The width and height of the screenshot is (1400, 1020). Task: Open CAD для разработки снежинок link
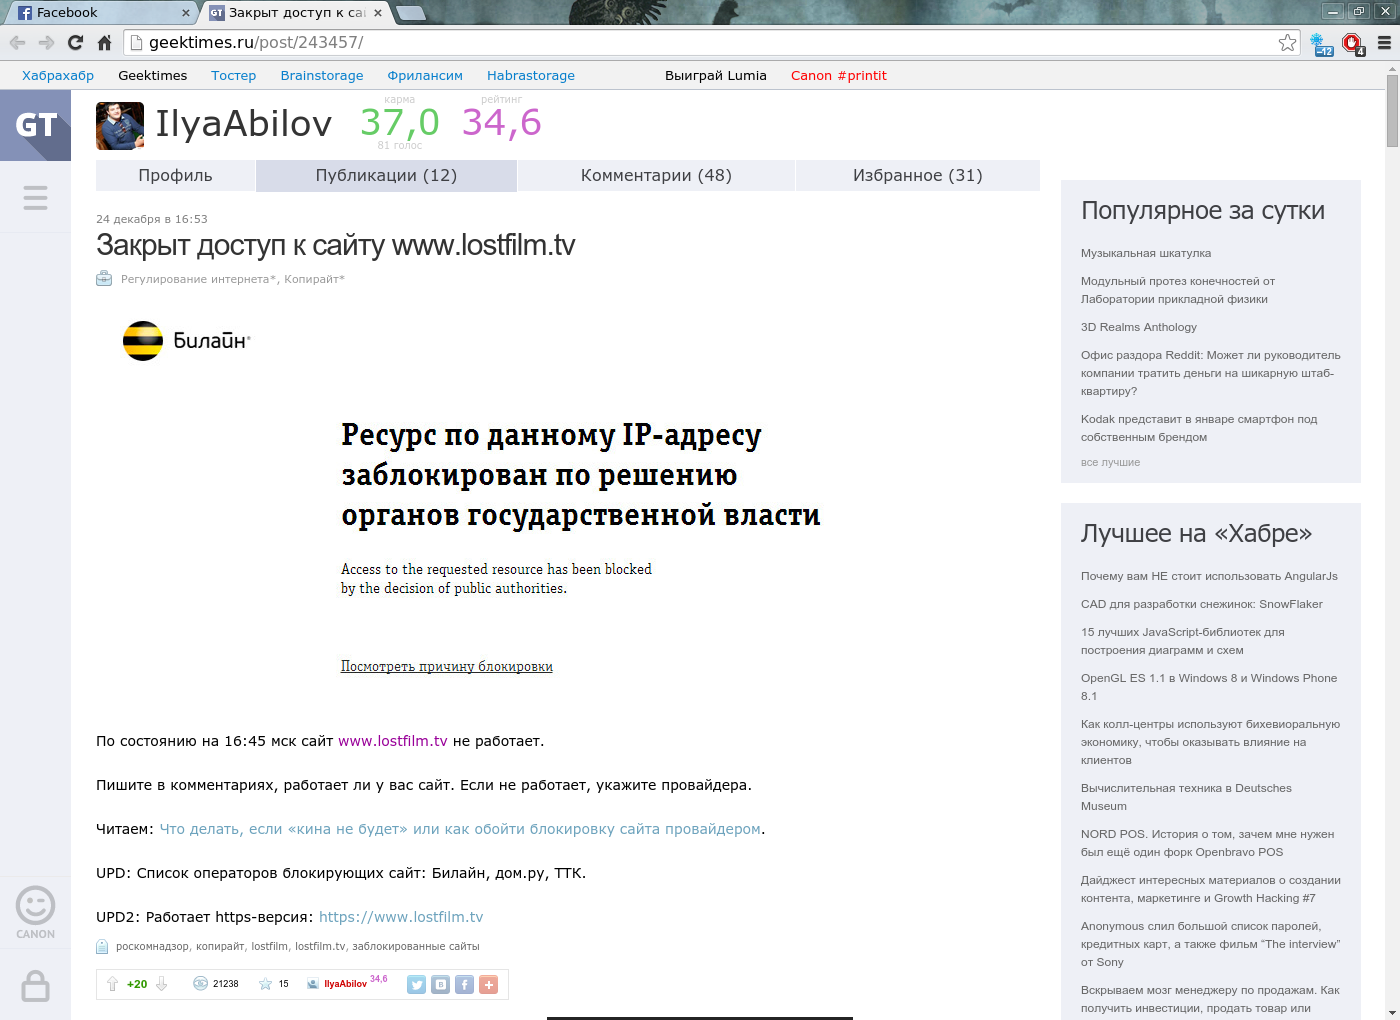[x=1202, y=604]
